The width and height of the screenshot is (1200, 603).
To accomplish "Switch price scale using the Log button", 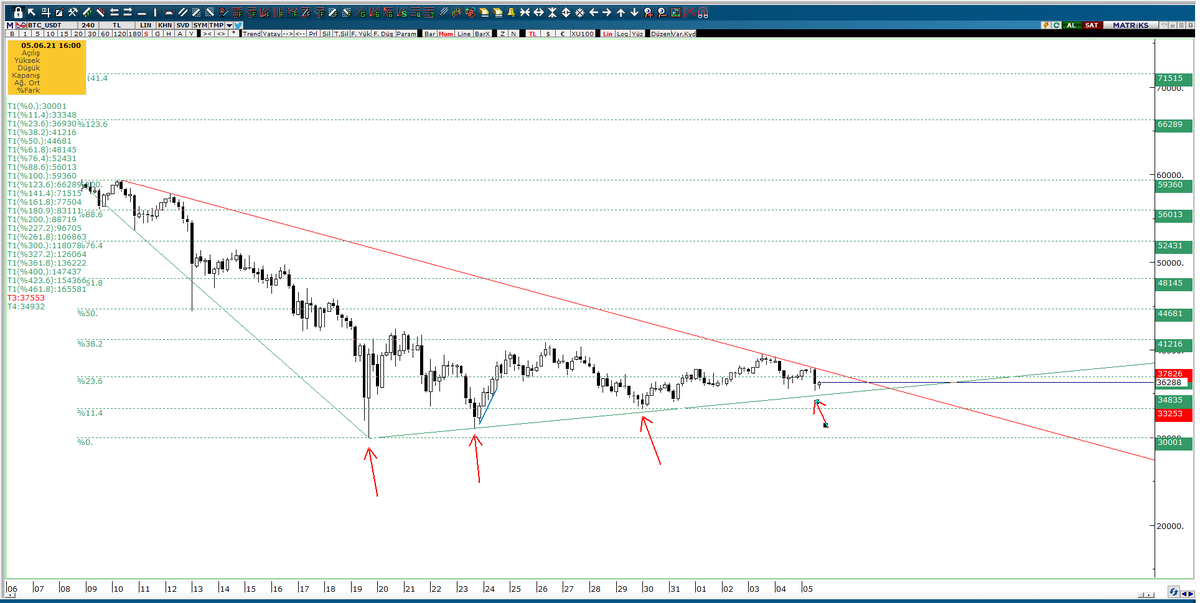I will click(x=620, y=35).
